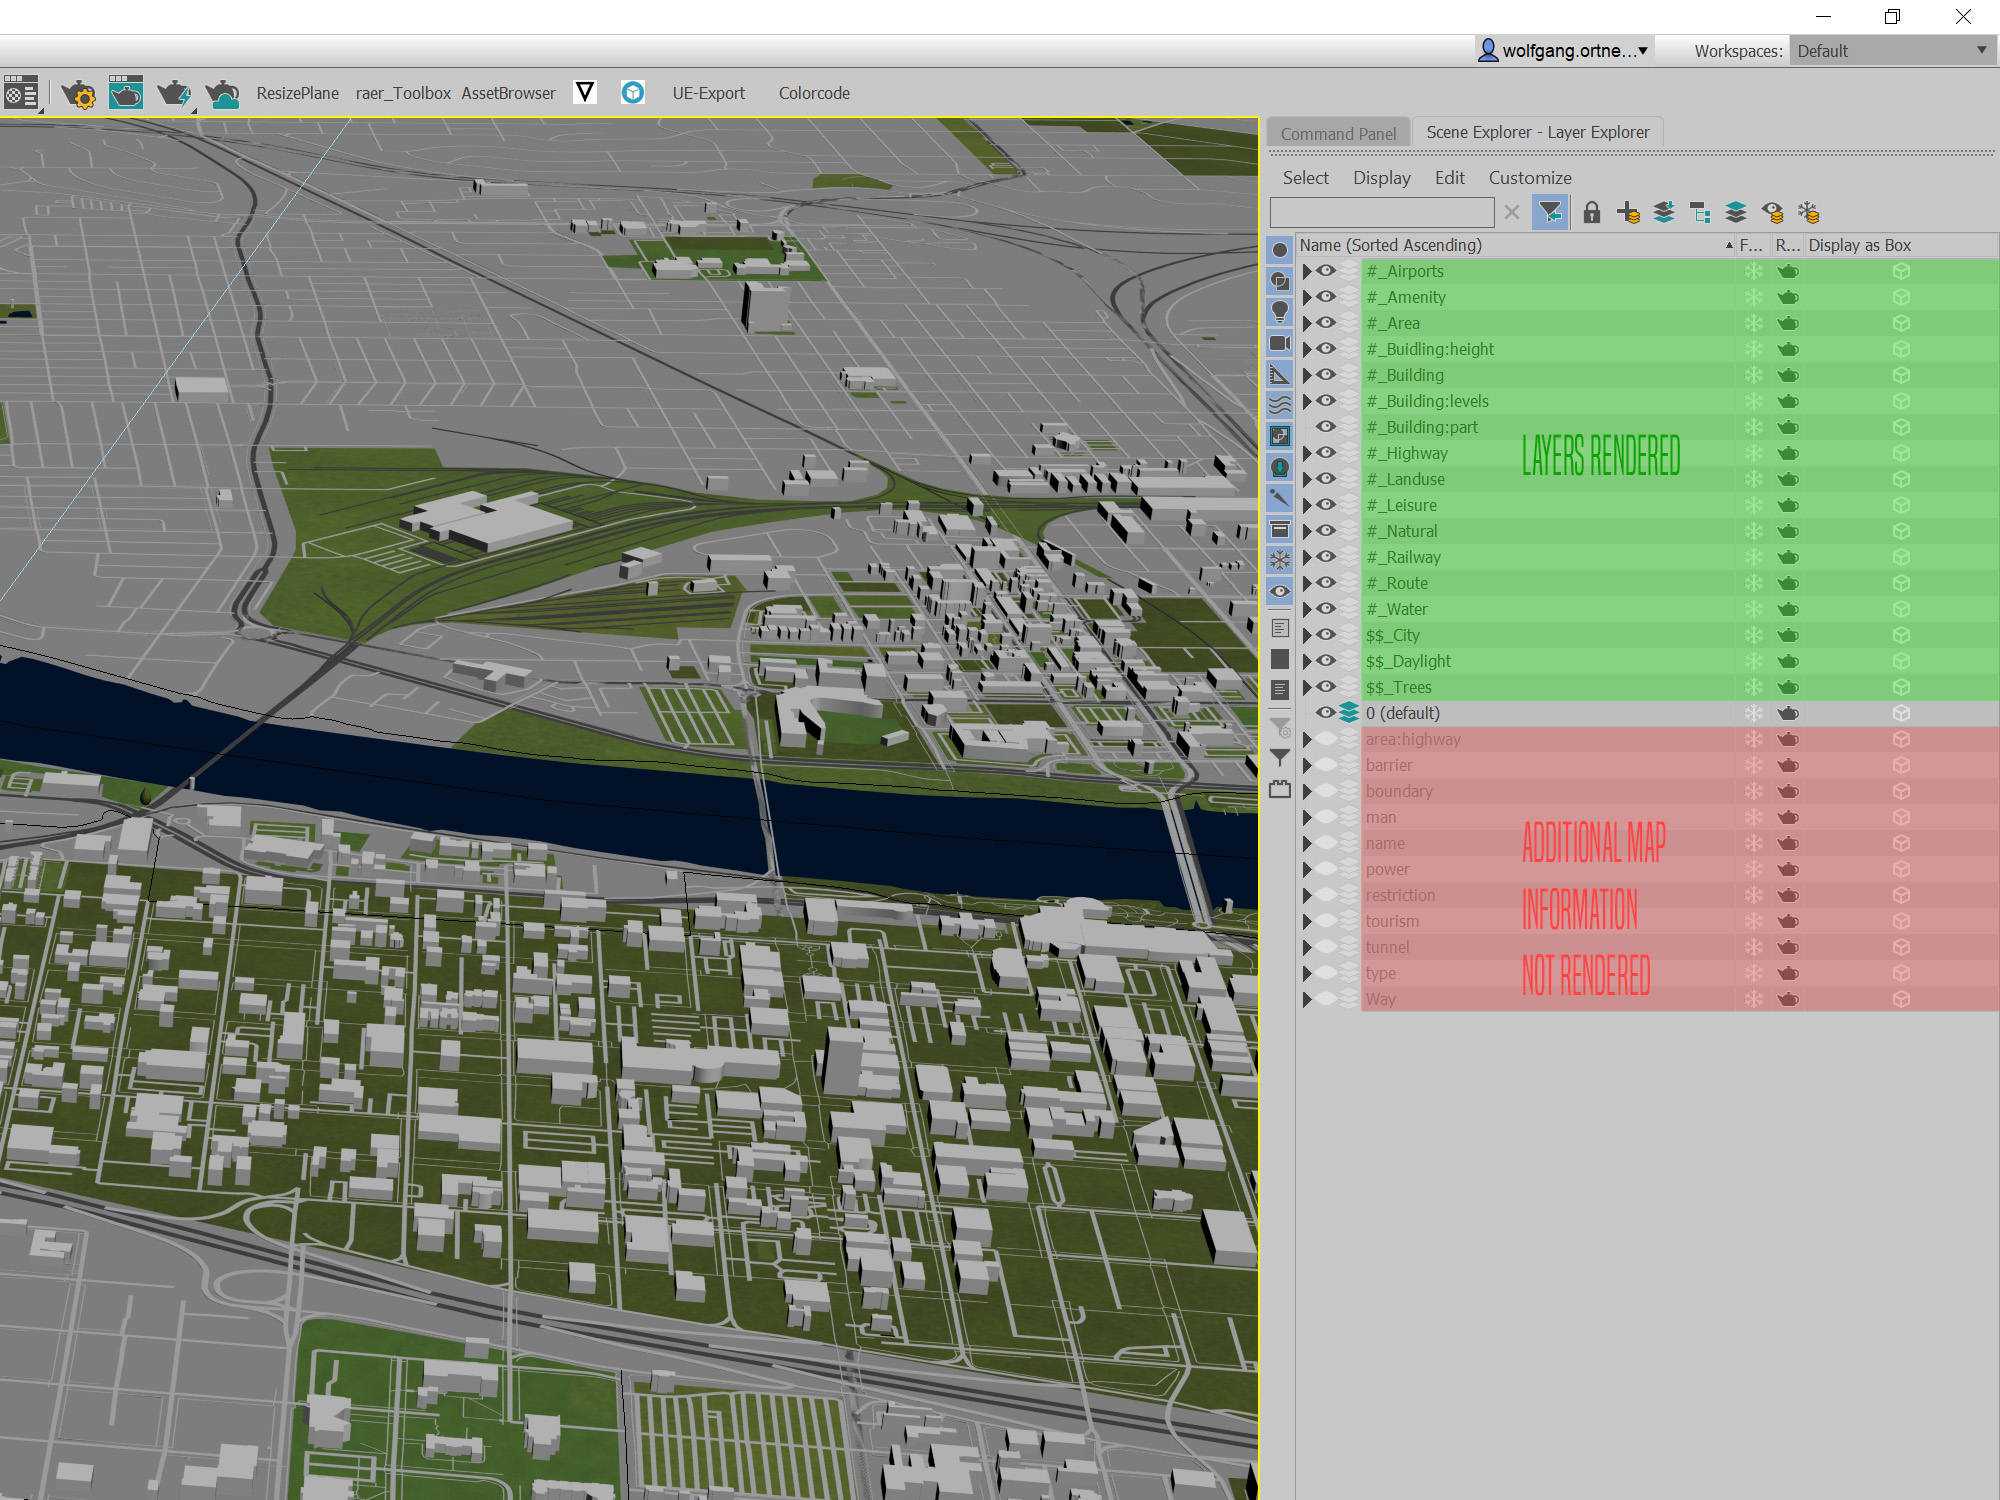Image resolution: width=2000 pixels, height=1500 pixels.
Task: Toggle display lights bulb filter icon
Action: click(x=1280, y=312)
